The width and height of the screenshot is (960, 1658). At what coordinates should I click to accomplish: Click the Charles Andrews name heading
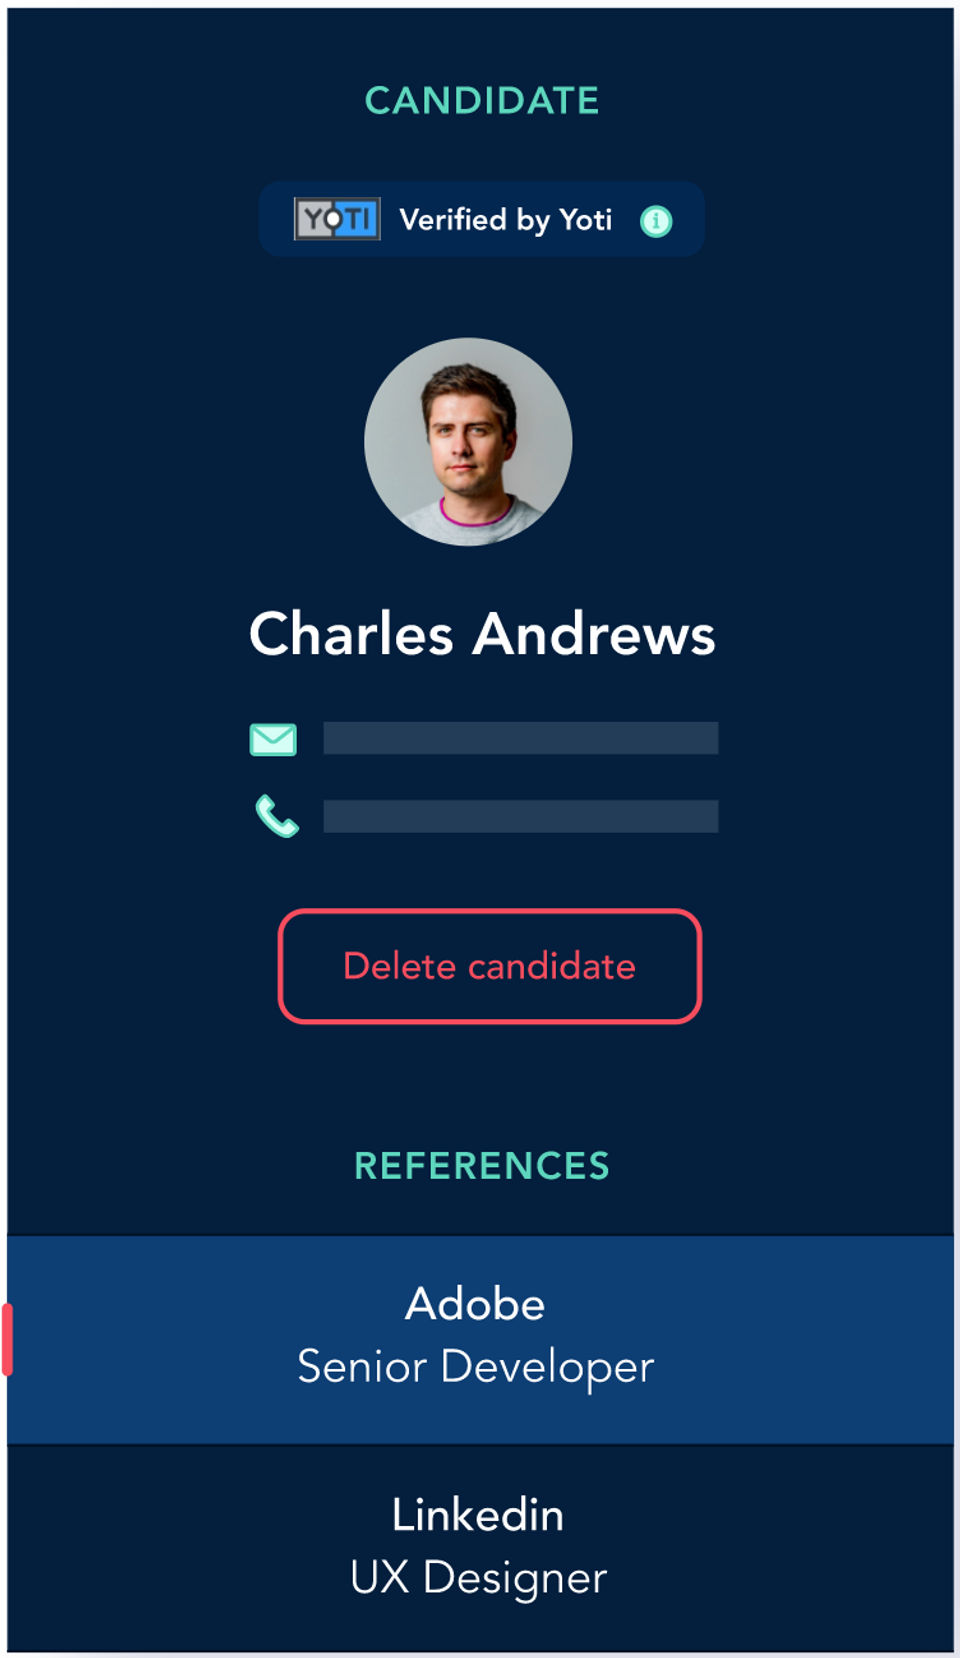(482, 634)
